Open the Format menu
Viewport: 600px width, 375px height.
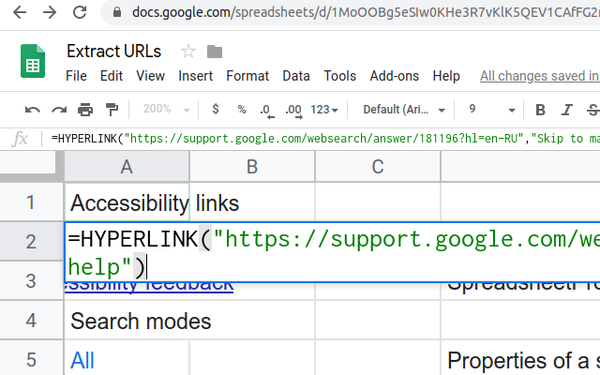248,76
